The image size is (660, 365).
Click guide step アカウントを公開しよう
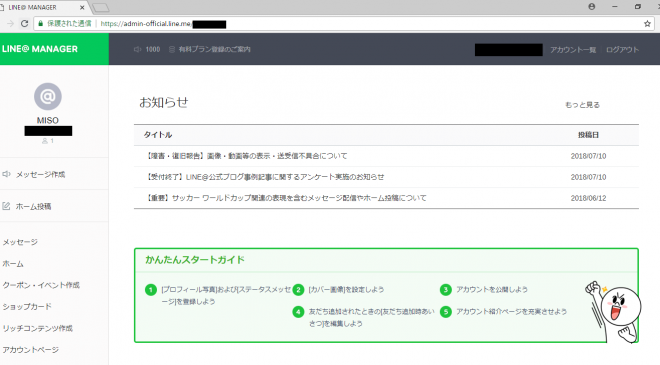pyautogui.click(x=492, y=290)
